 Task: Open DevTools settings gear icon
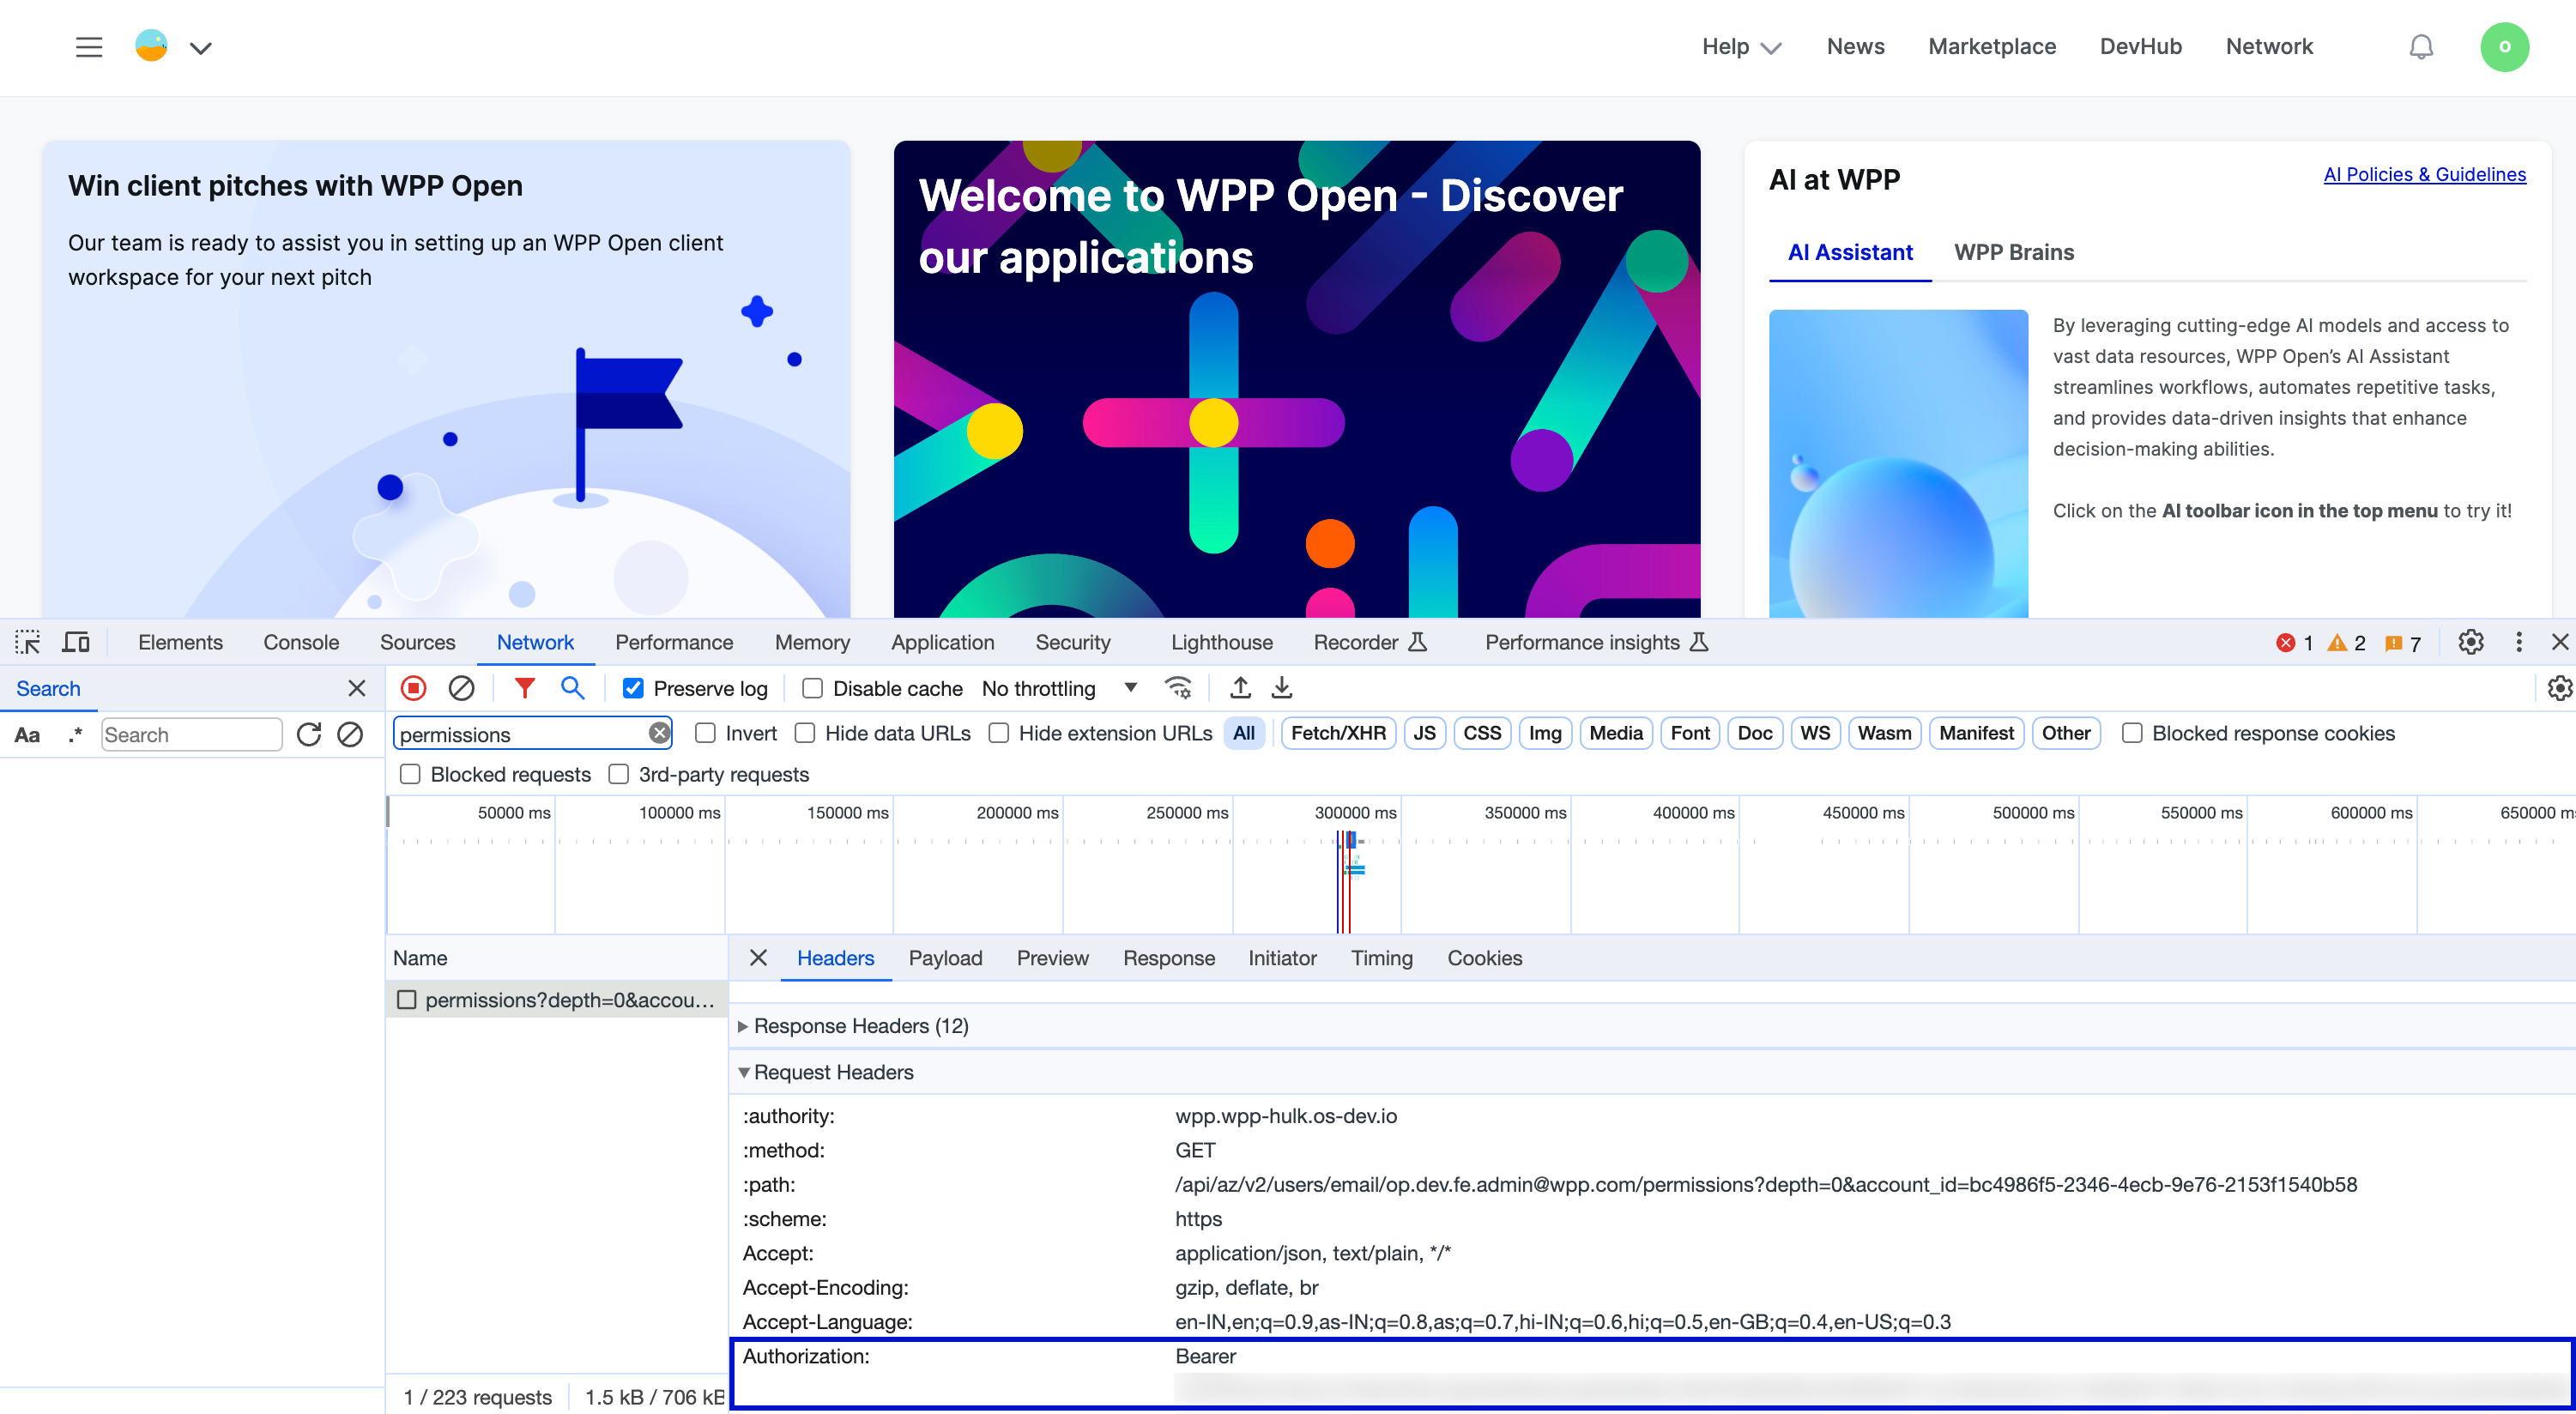[x=2471, y=642]
